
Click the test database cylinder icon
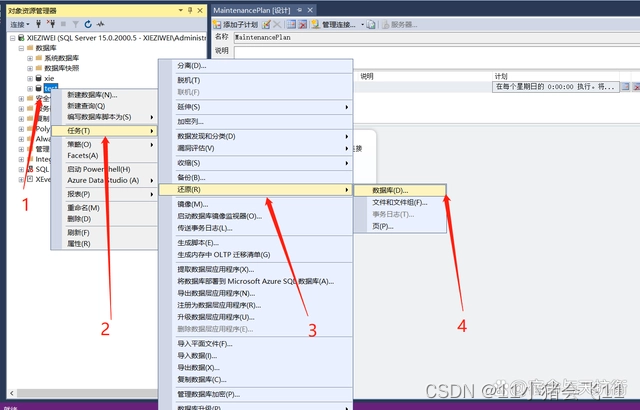pos(39,88)
